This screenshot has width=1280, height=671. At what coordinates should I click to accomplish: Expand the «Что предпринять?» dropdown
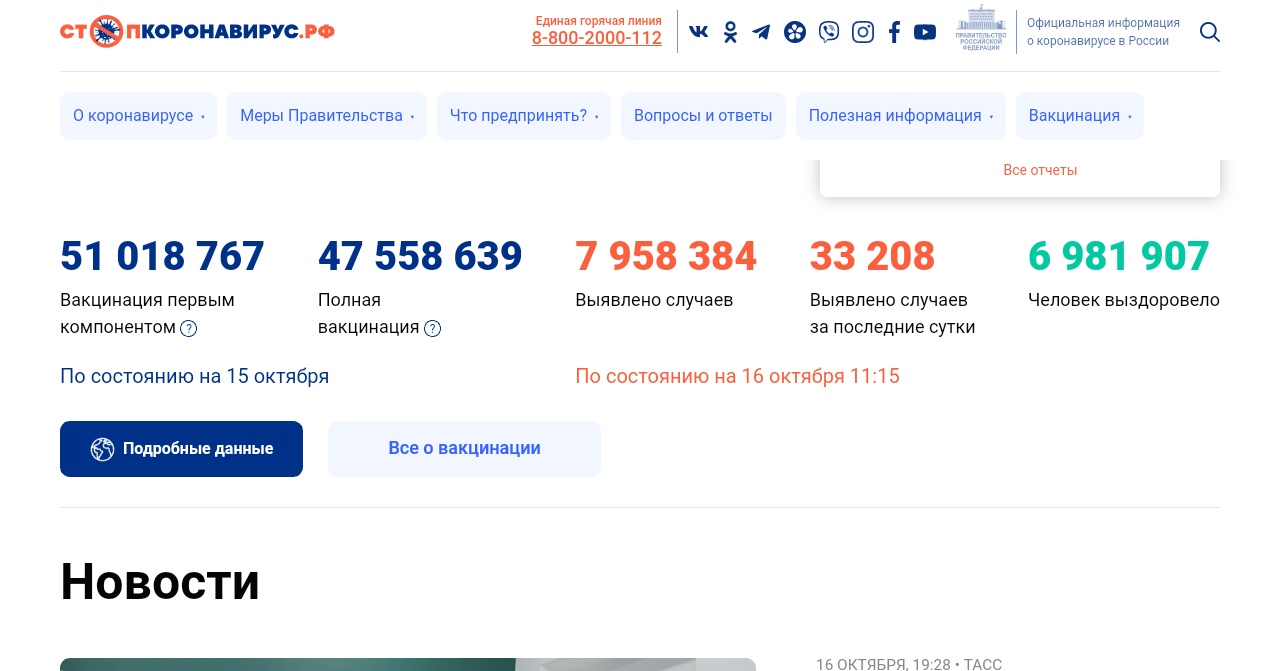point(524,116)
